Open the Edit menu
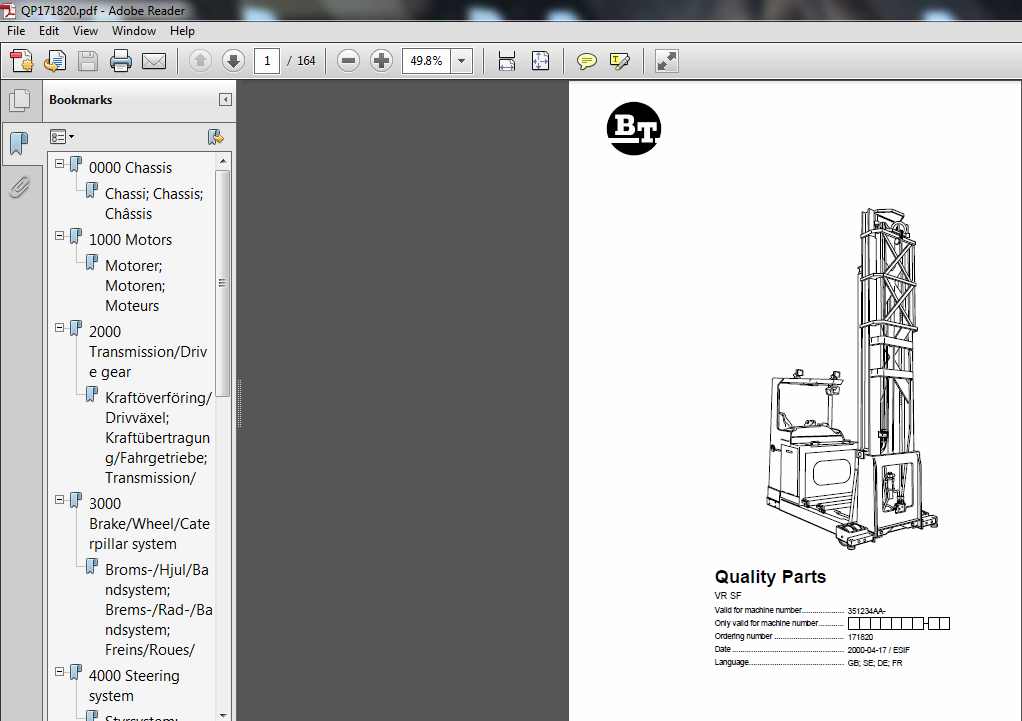This screenshot has height=721, width=1022. point(49,31)
